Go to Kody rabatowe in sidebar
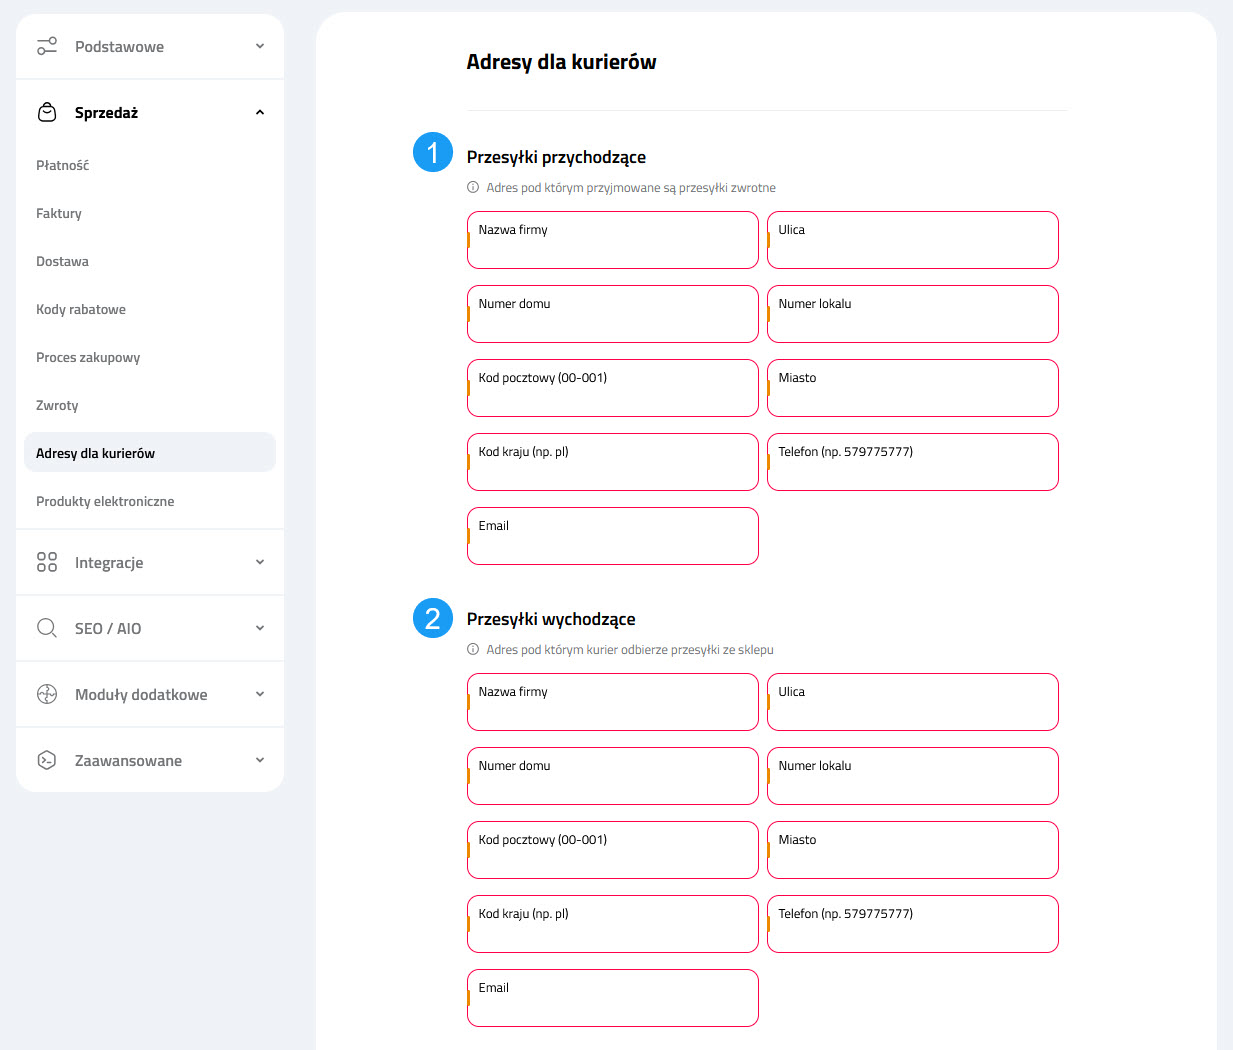Viewport: 1233px width, 1050px height. tap(81, 309)
